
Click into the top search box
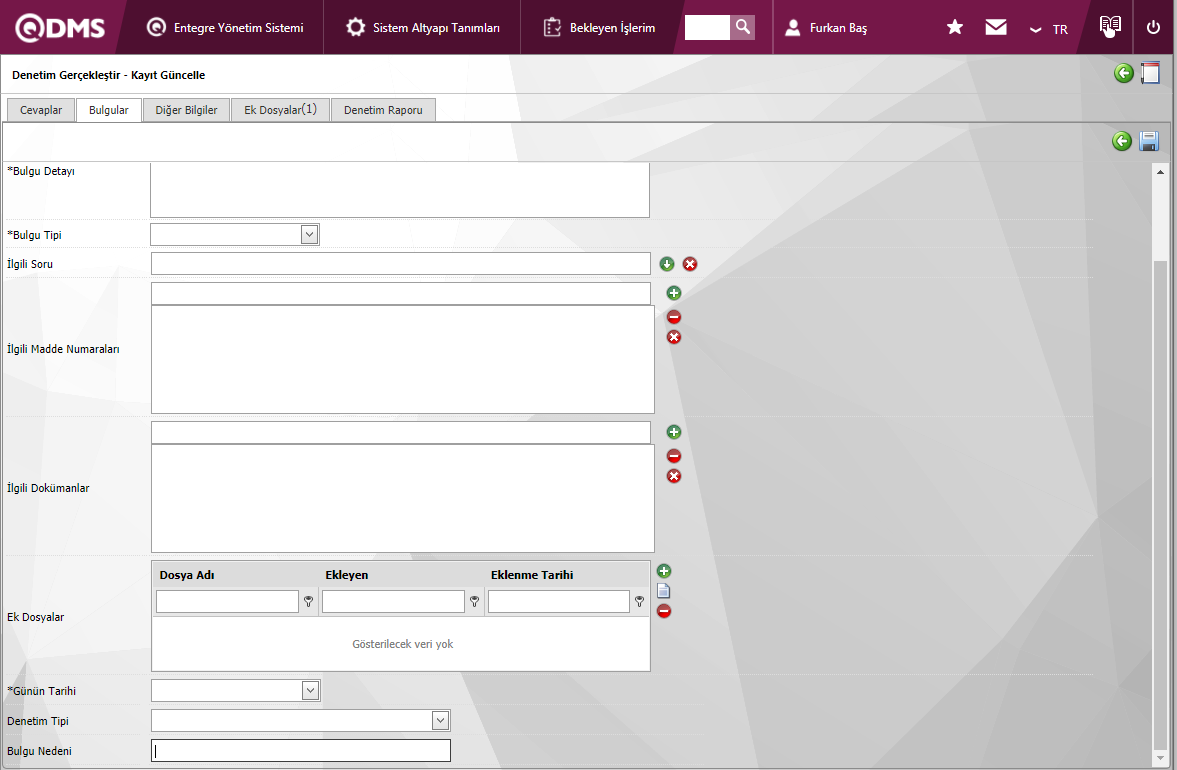[707, 27]
